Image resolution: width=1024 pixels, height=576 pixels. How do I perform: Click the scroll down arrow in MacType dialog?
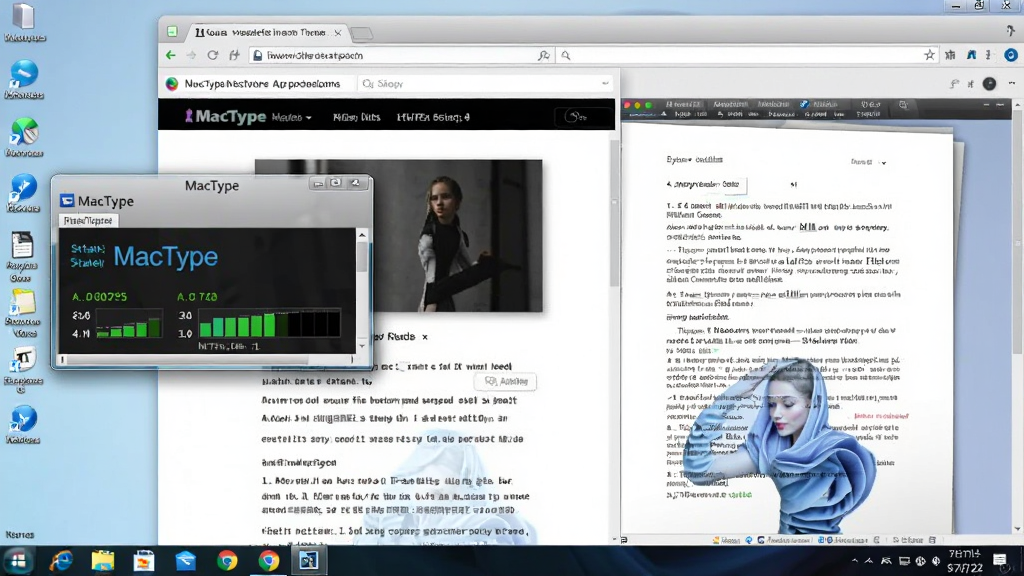click(x=362, y=346)
